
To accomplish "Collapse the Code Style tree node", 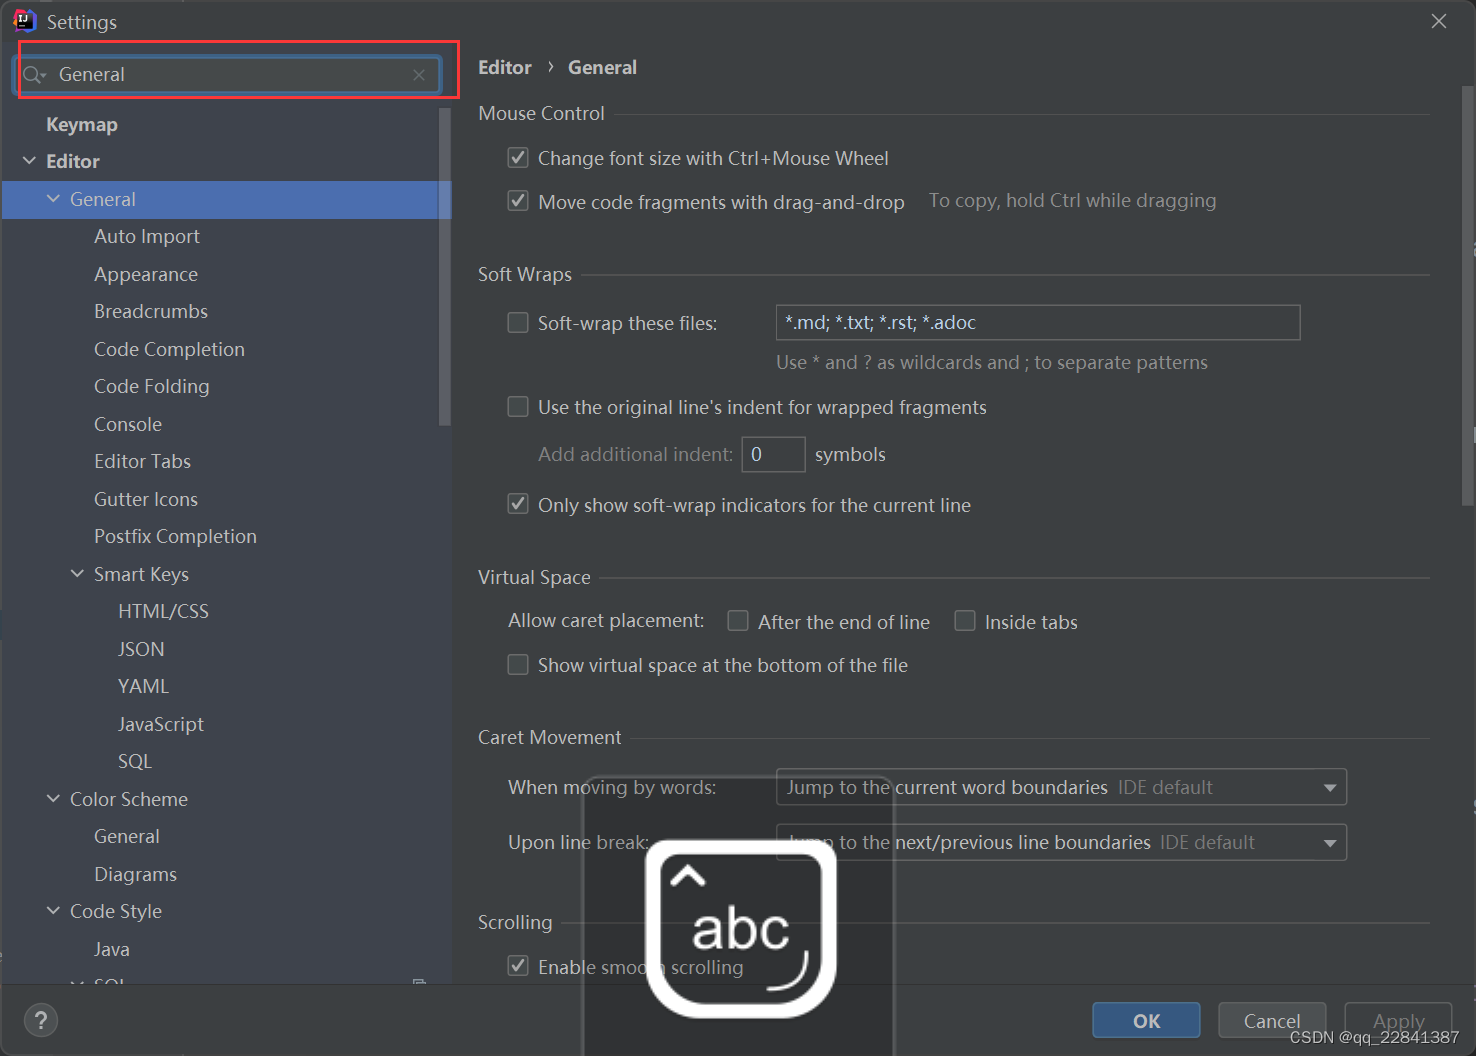I will (53, 911).
